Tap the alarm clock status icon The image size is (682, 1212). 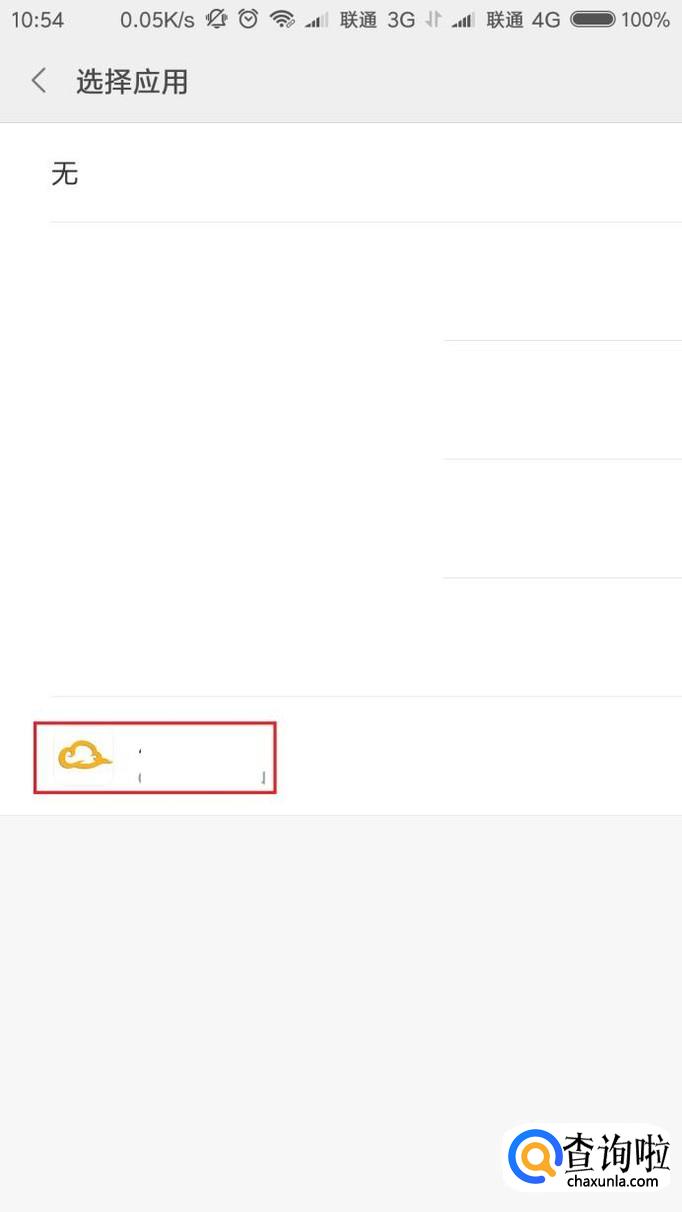click(x=249, y=19)
